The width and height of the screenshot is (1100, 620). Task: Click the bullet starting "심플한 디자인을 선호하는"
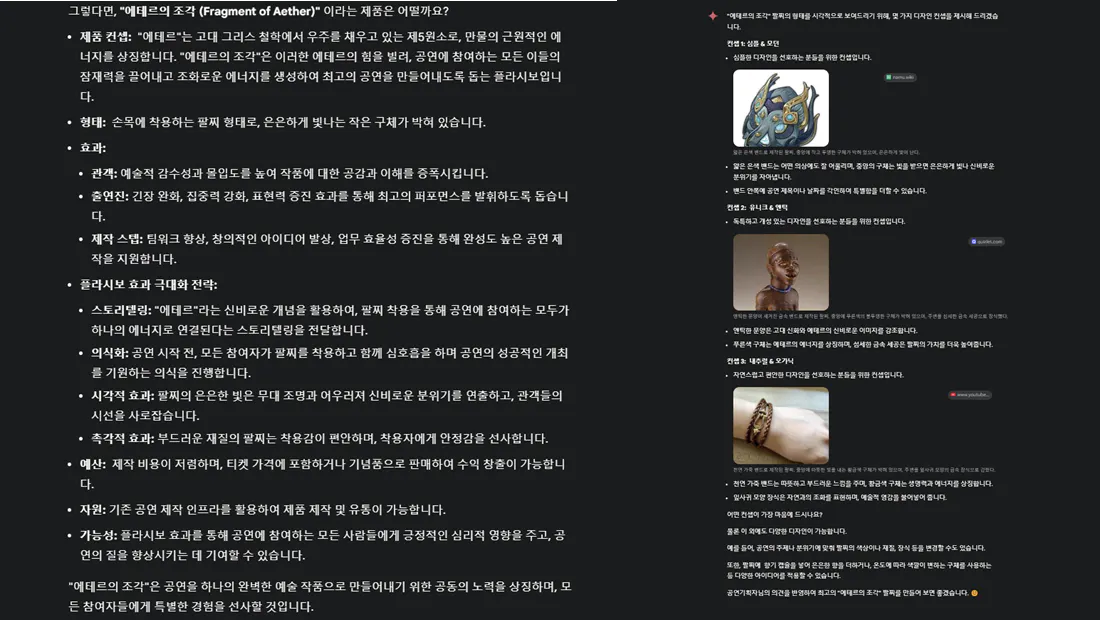[802, 58]
